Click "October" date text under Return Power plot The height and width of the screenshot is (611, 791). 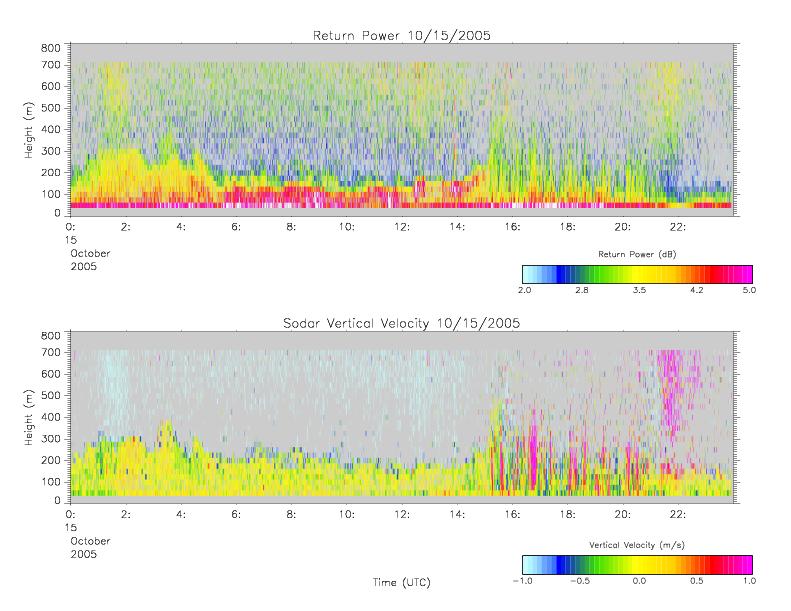point(90,253)
